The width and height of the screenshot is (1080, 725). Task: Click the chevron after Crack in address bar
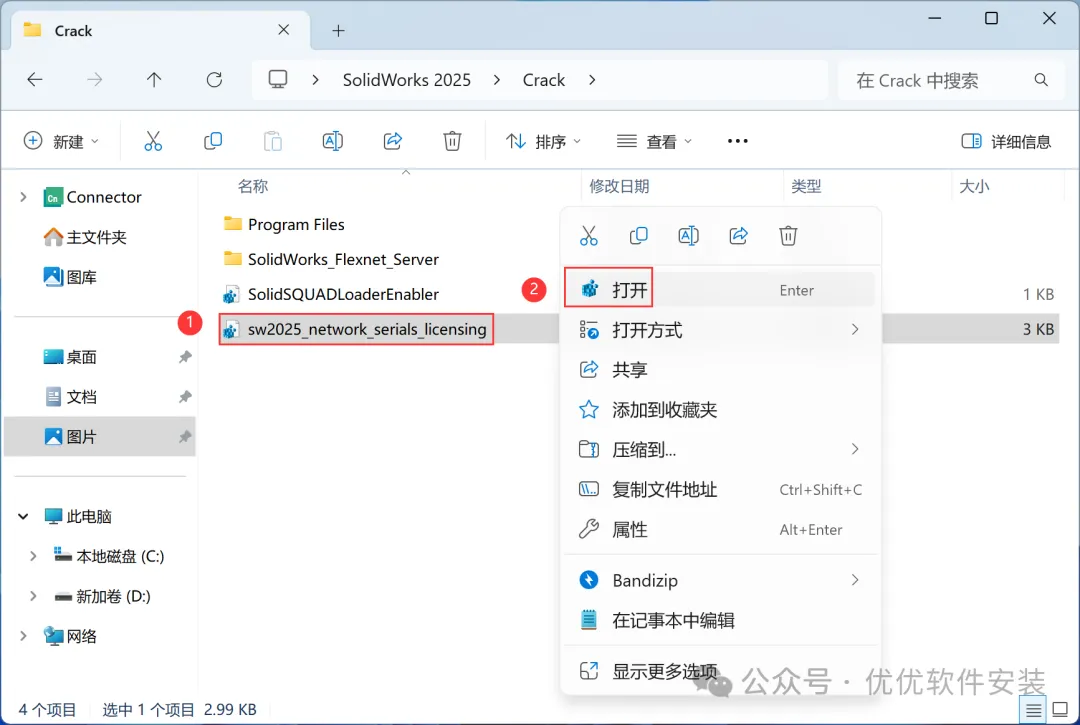(x=592, y=80)
